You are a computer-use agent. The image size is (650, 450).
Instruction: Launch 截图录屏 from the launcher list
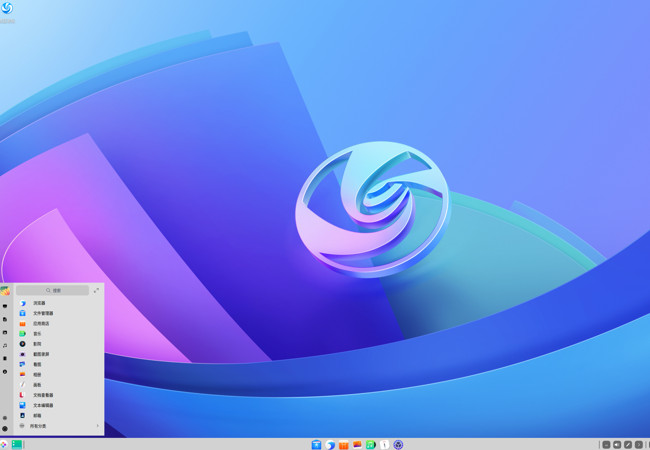(x=58, y=354)
